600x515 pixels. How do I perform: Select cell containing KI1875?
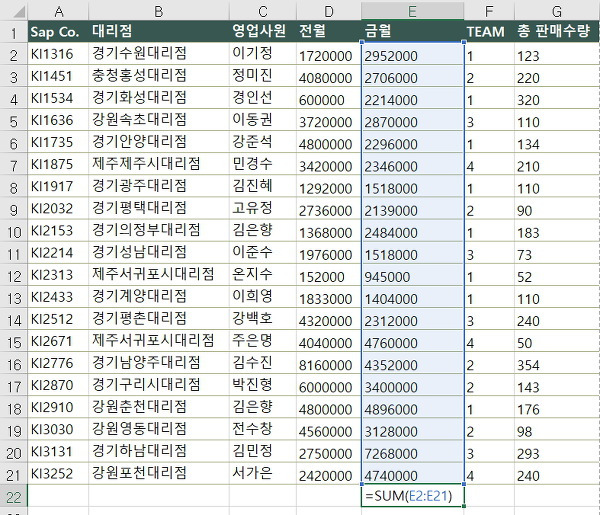[x=58, y=165]
